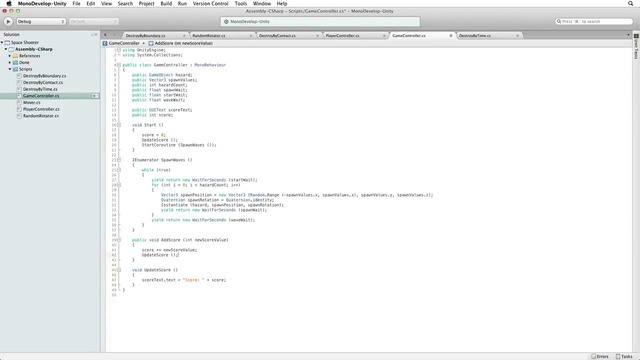
Task: Select Mover.cs in the solution tree
Action: [31, 102]
